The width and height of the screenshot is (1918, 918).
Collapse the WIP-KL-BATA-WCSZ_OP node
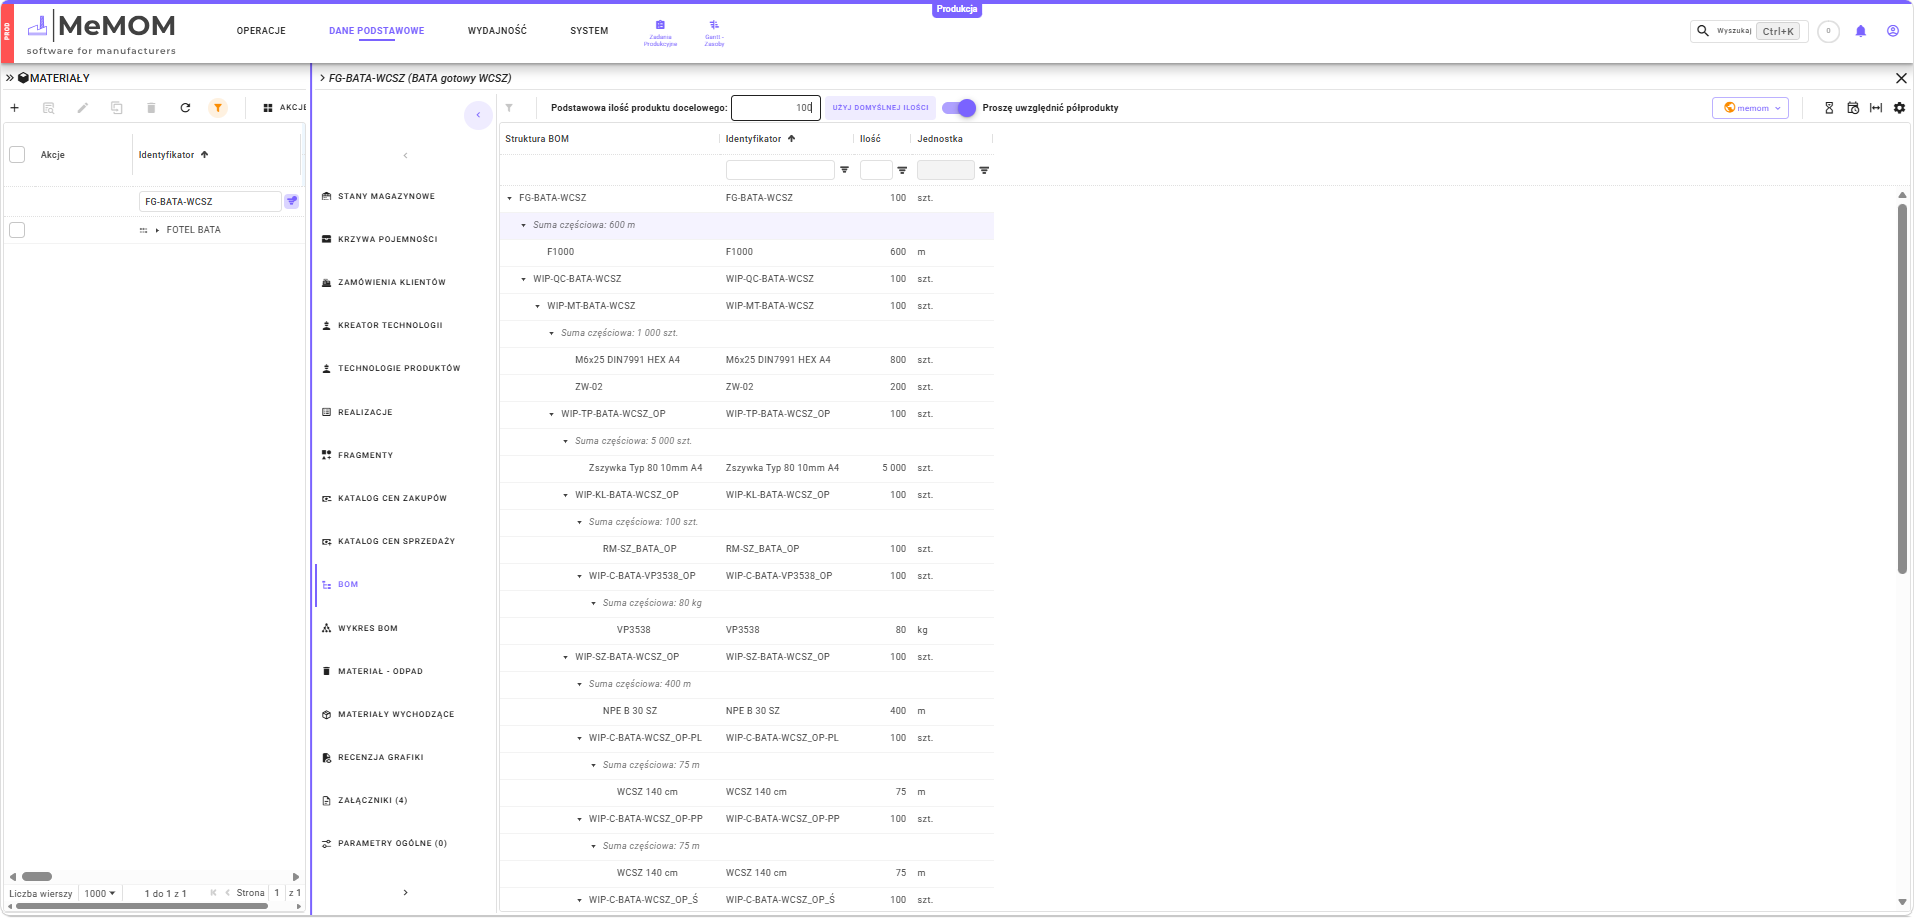pyautogui.click(x=566, y=495)
